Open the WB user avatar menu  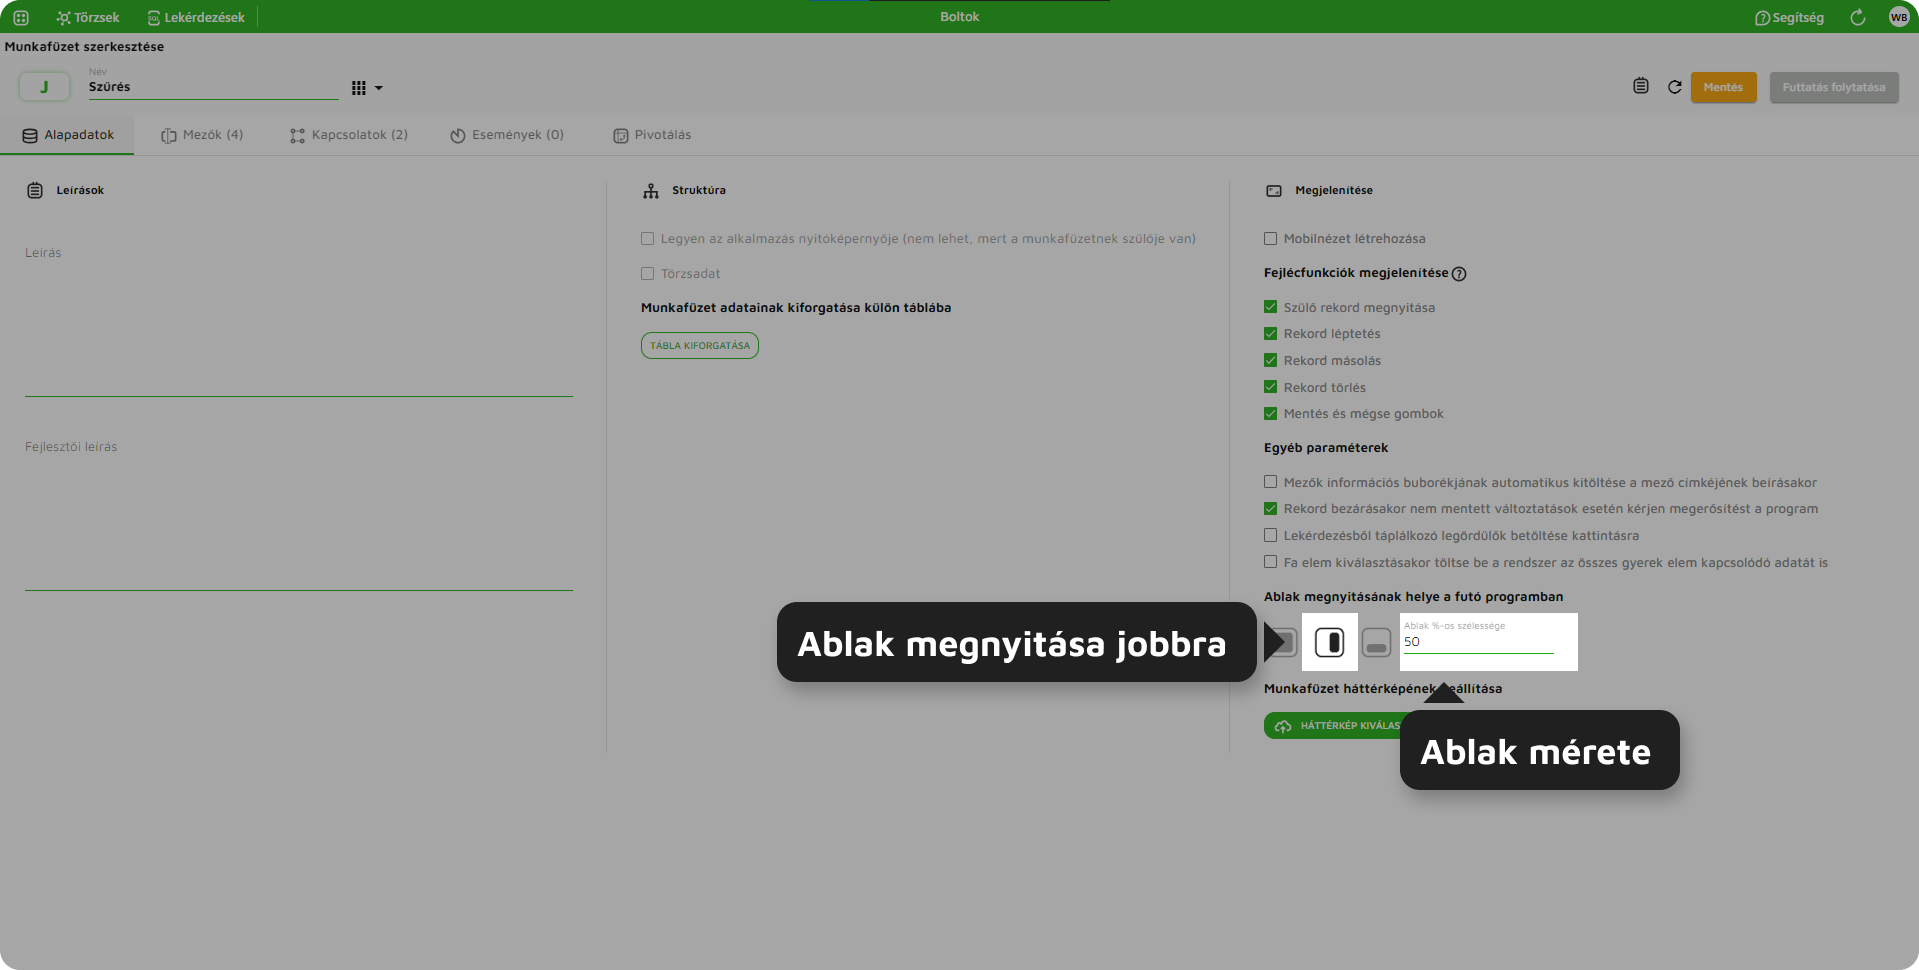[1899, 17]
